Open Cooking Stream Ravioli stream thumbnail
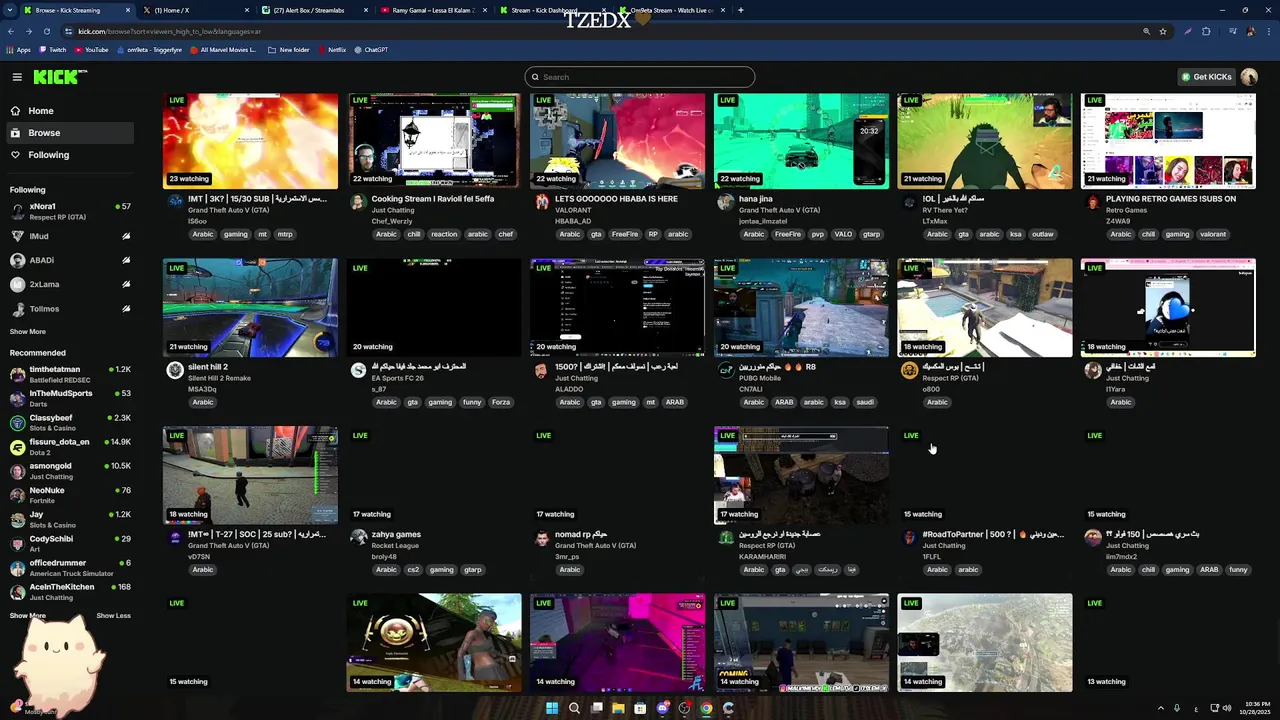The width and height of the screenshot is (1280, 720). point(434,141)
